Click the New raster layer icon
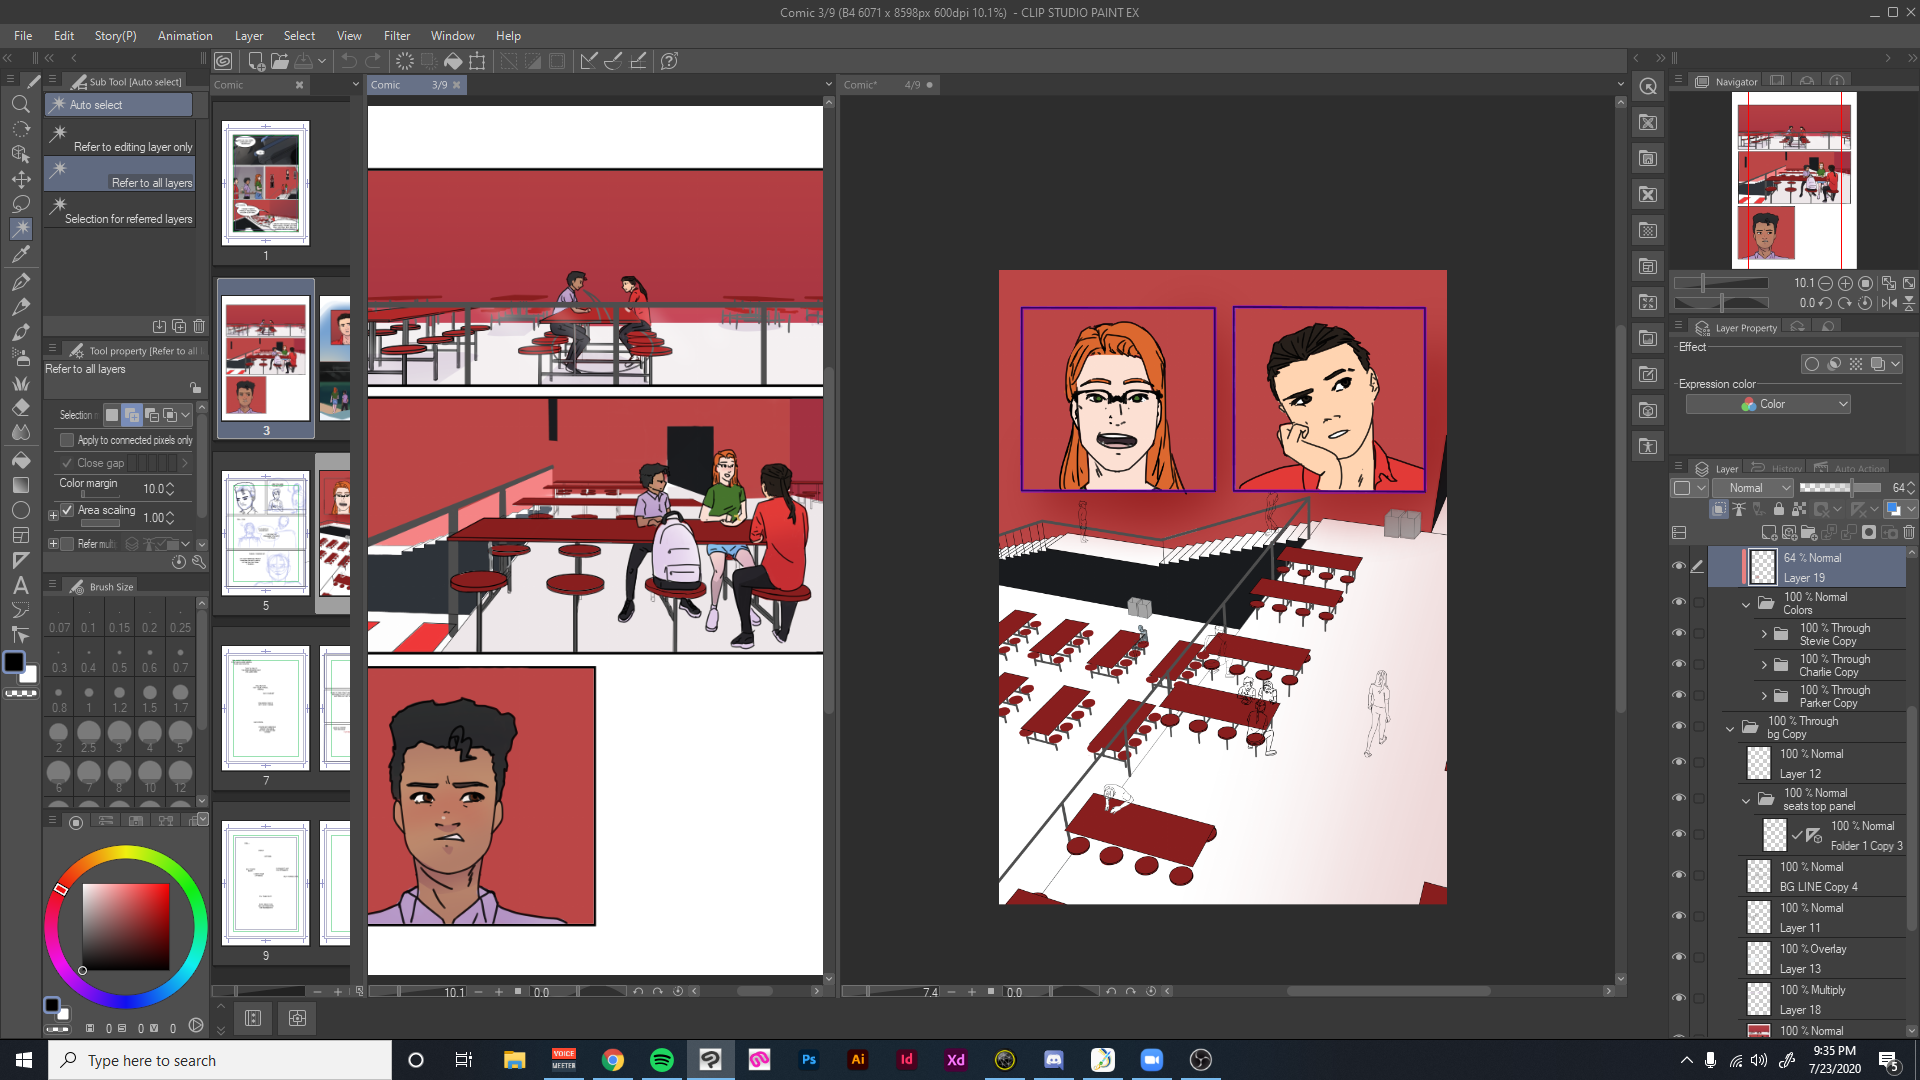The image size is (1920, 1080). click(1769, 533)
